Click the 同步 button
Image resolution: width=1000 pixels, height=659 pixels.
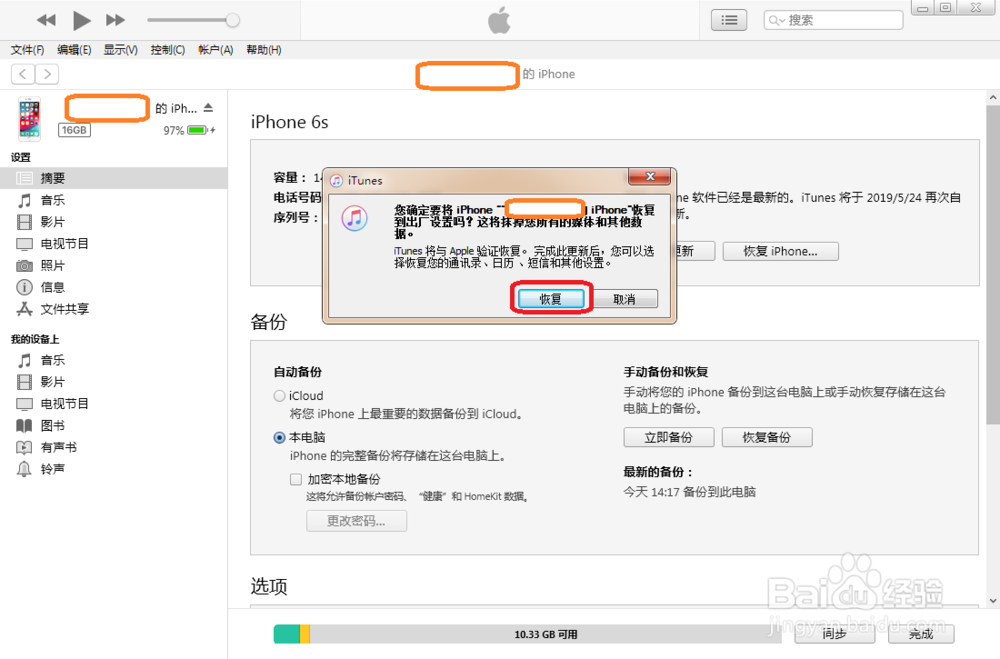(x=834, y=634)
